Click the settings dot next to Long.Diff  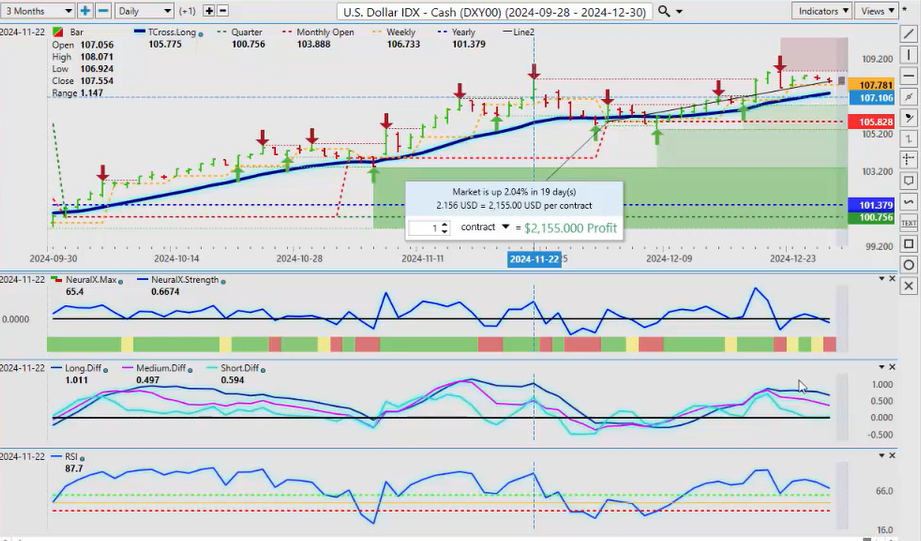click(x=106, y=370)
